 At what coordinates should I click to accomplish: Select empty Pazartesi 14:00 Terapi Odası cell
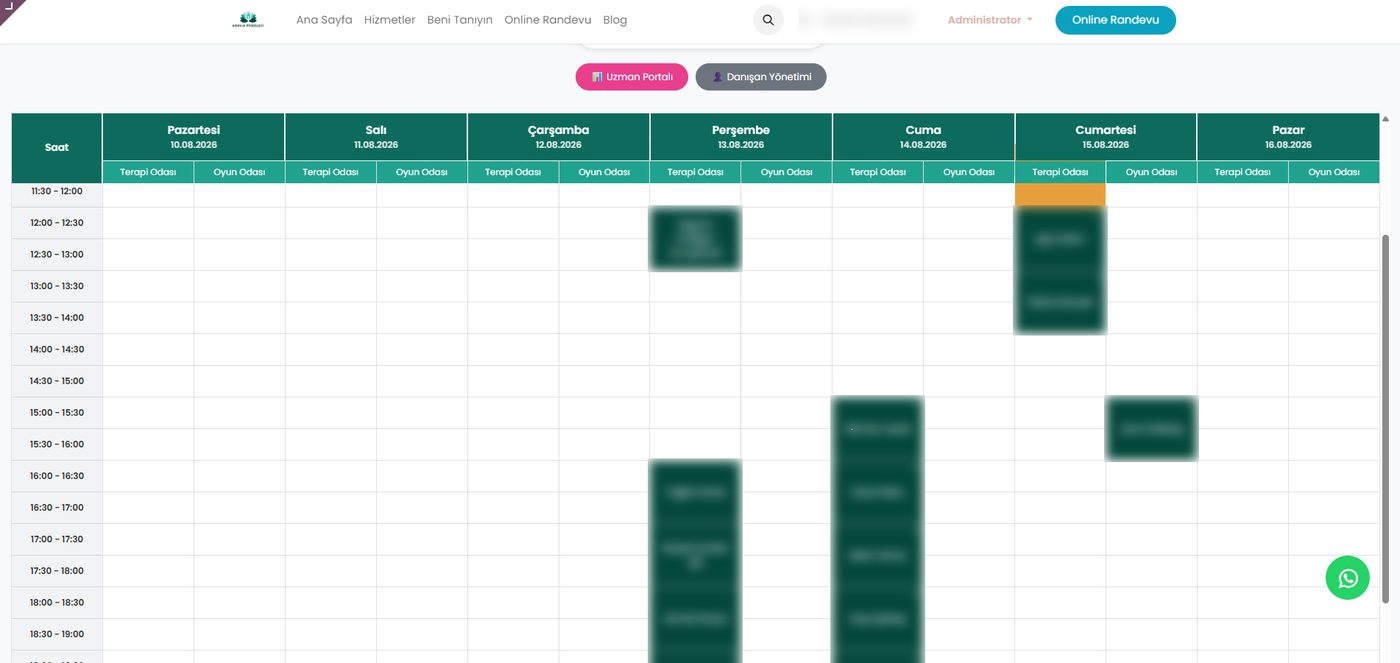[x=148, y=349]
